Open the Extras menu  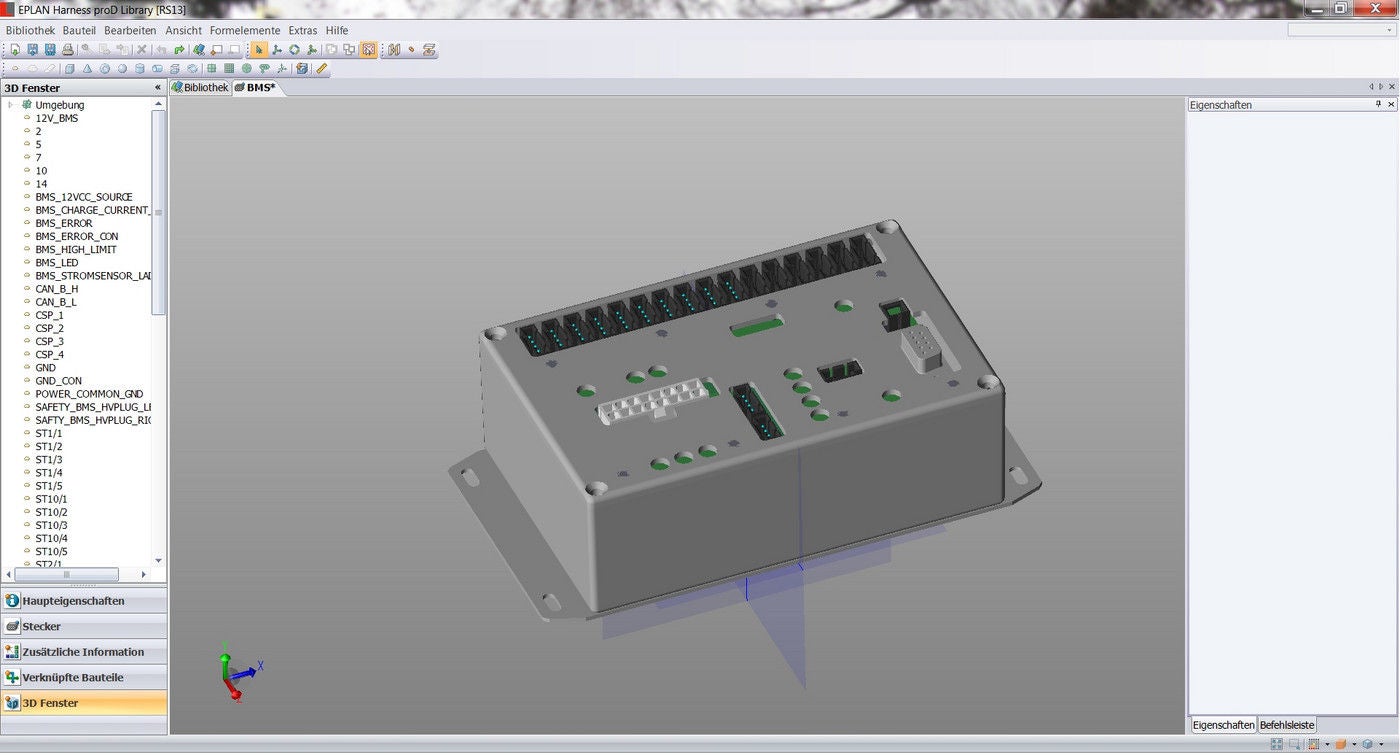tap(302, 30)
